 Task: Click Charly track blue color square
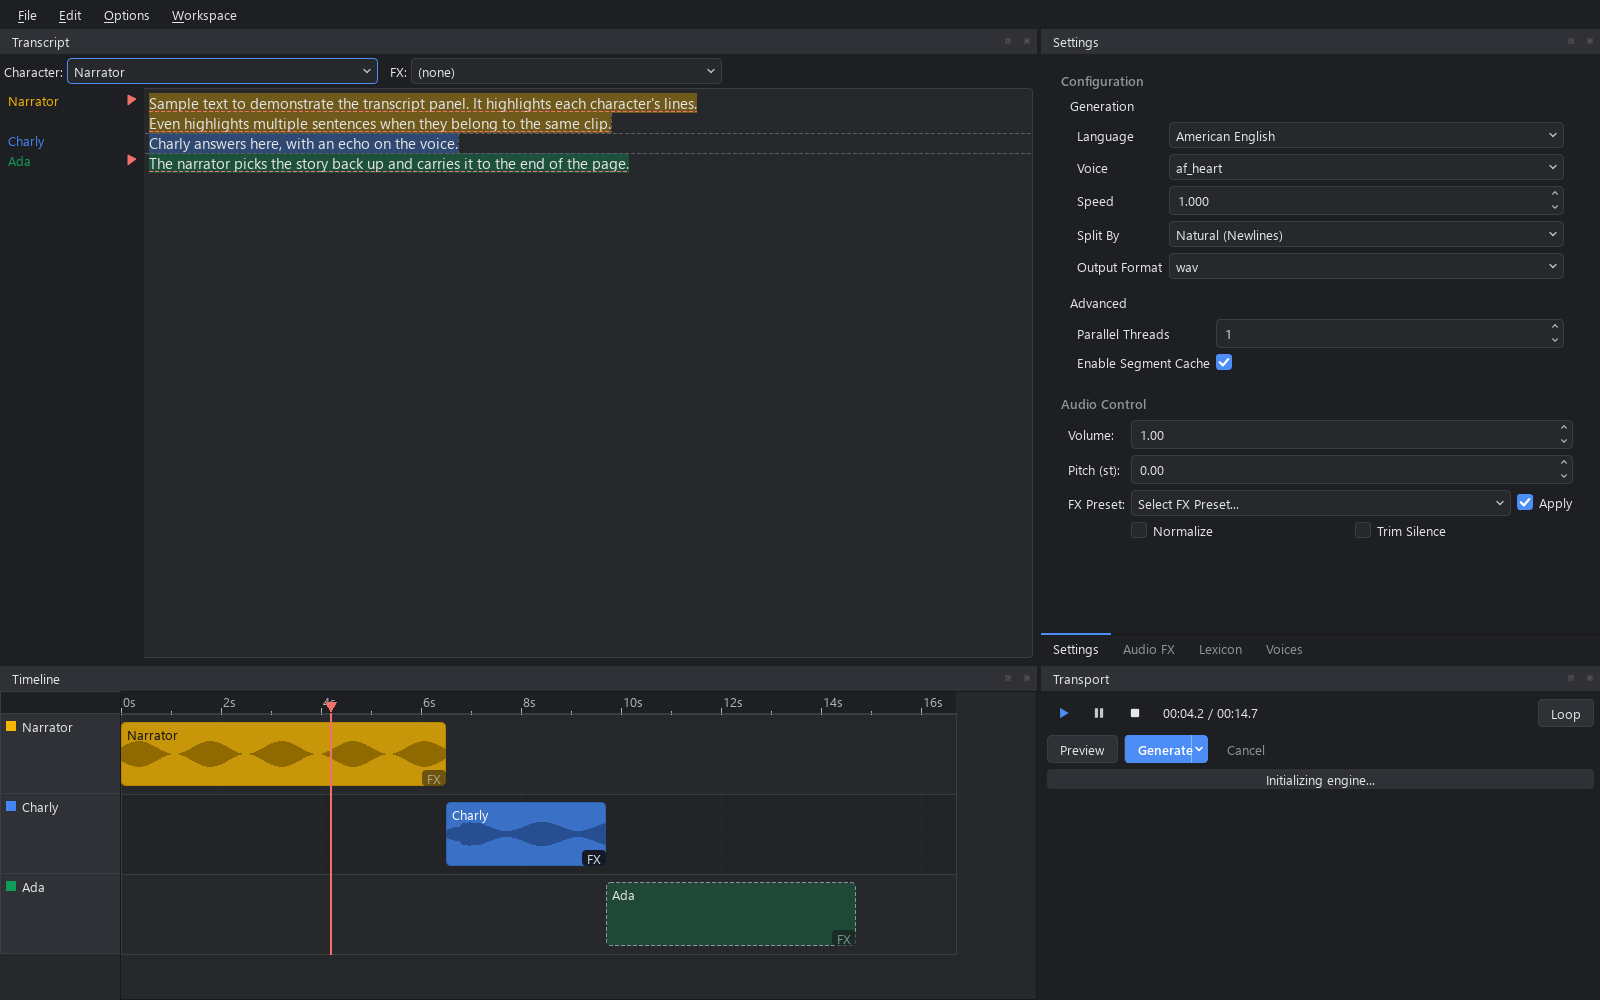(x=11, y=806)
